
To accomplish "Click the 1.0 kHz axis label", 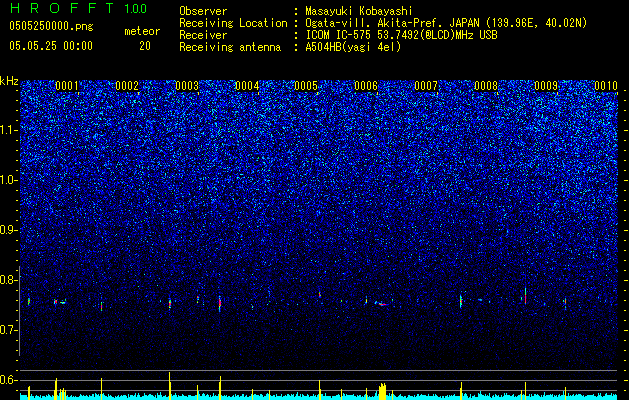I will (x=8, y=180).
